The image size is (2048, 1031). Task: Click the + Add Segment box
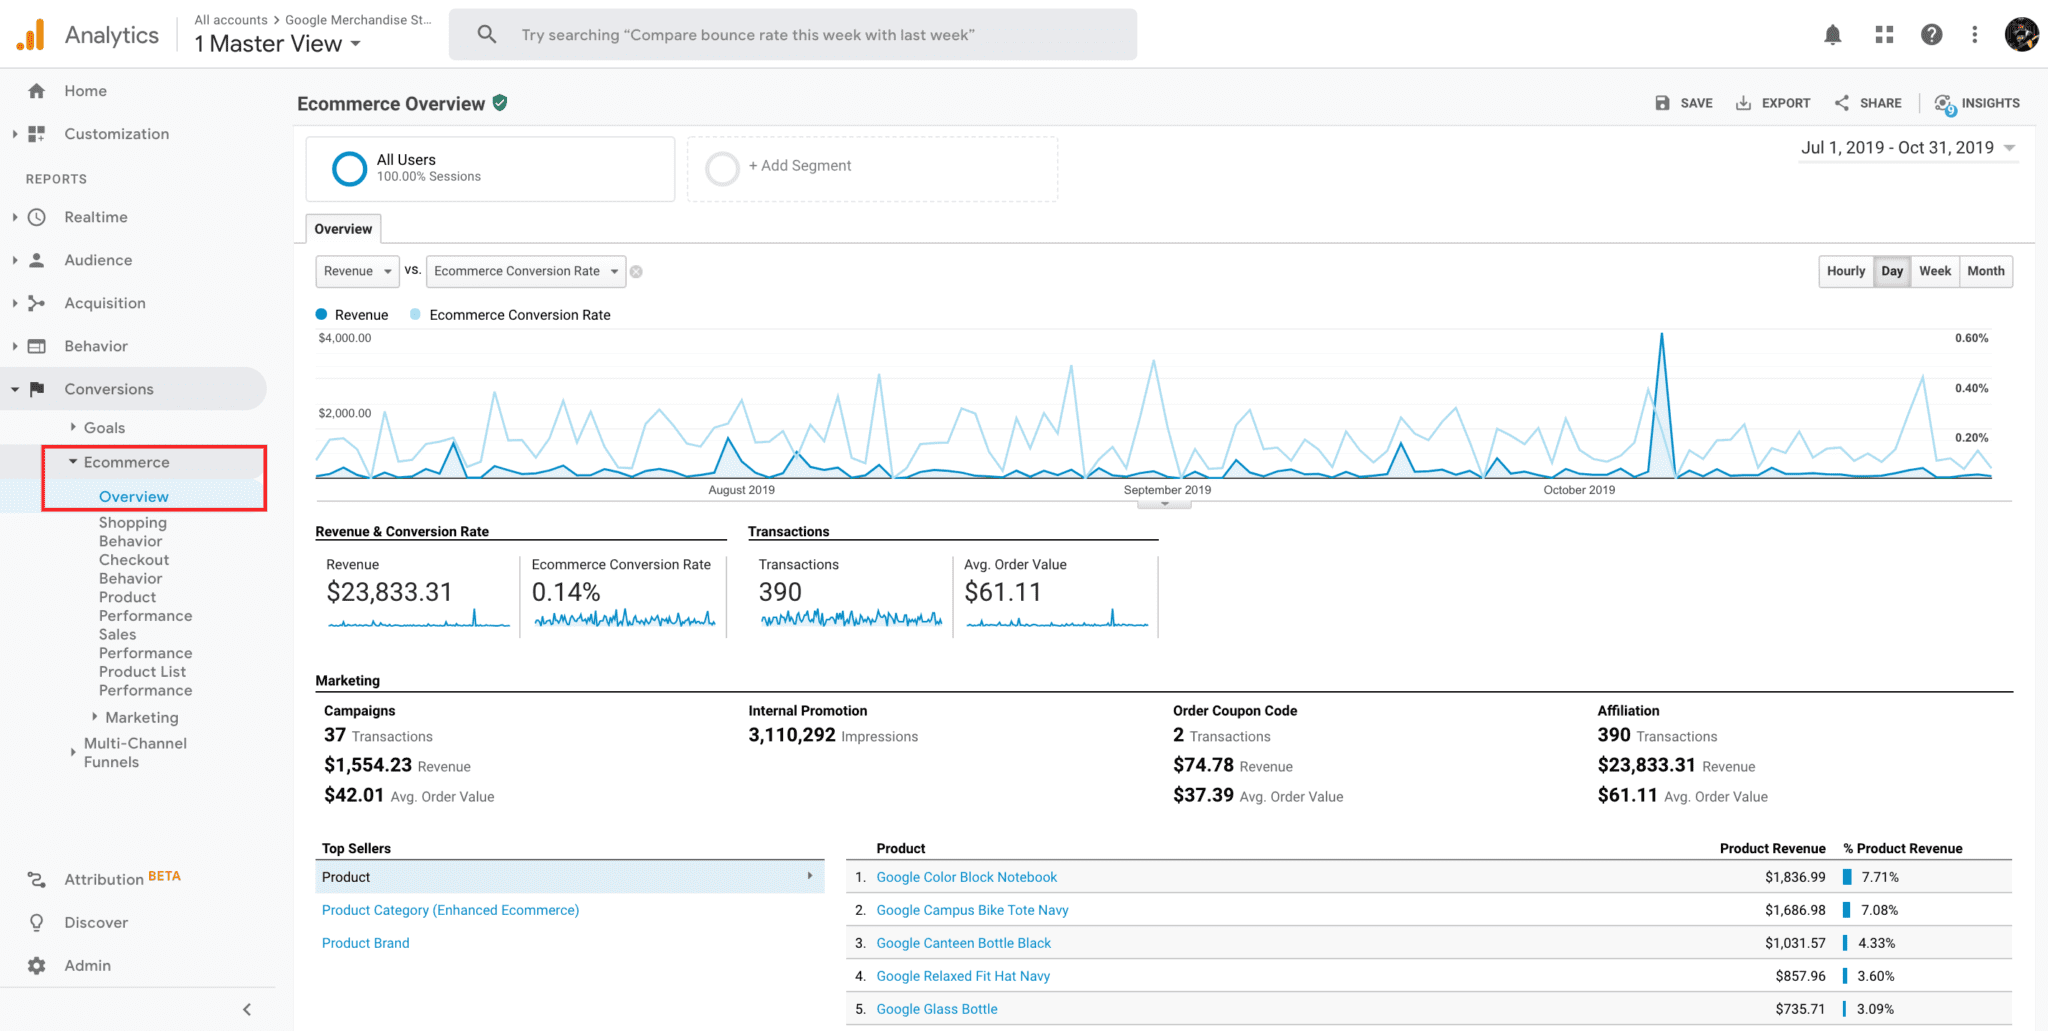pos(872,168)
